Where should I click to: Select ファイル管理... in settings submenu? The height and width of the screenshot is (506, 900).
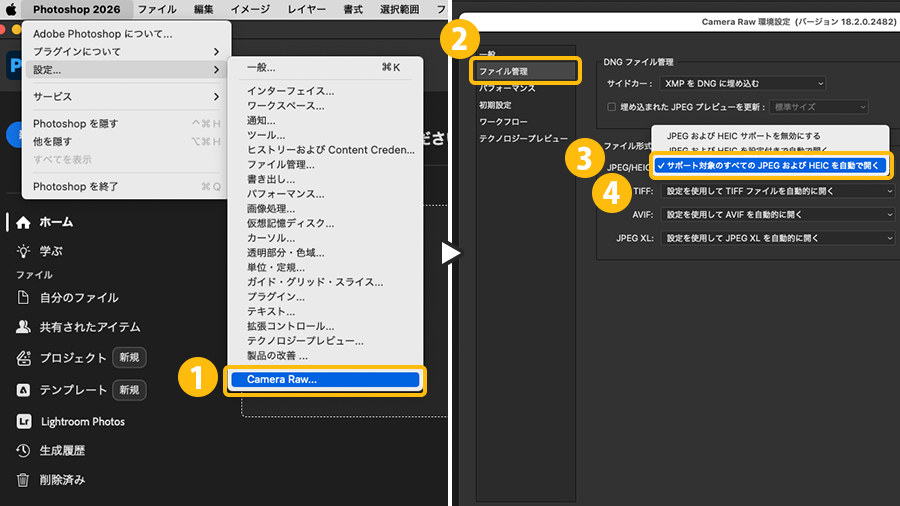[x=325, y=165]
